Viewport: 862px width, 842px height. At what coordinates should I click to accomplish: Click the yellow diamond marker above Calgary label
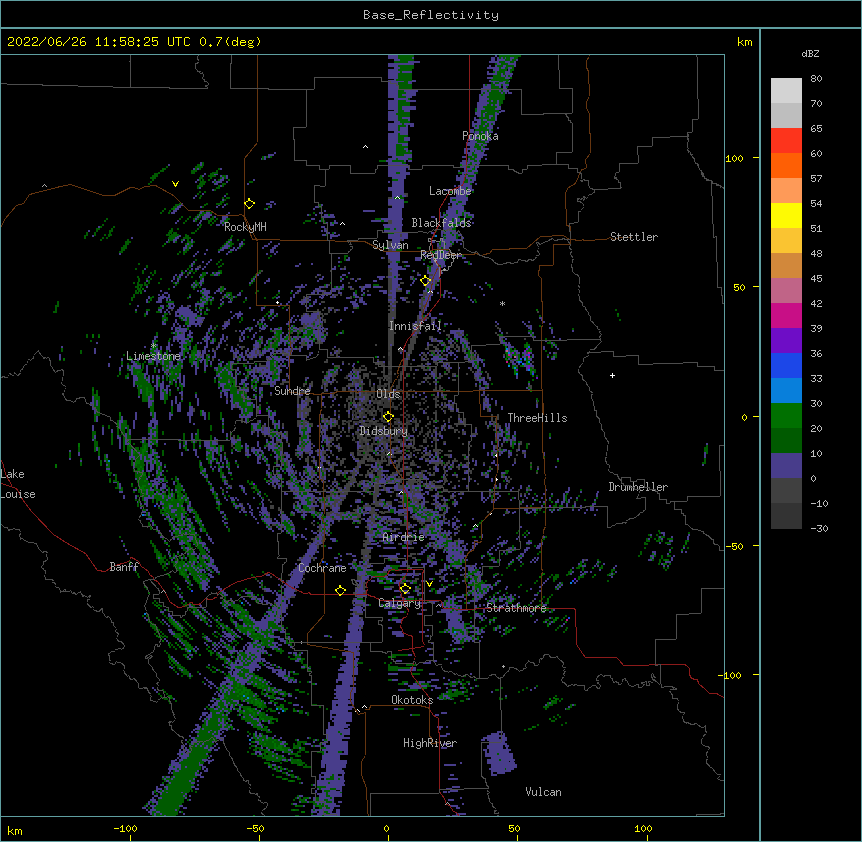[x=405, y=589]
